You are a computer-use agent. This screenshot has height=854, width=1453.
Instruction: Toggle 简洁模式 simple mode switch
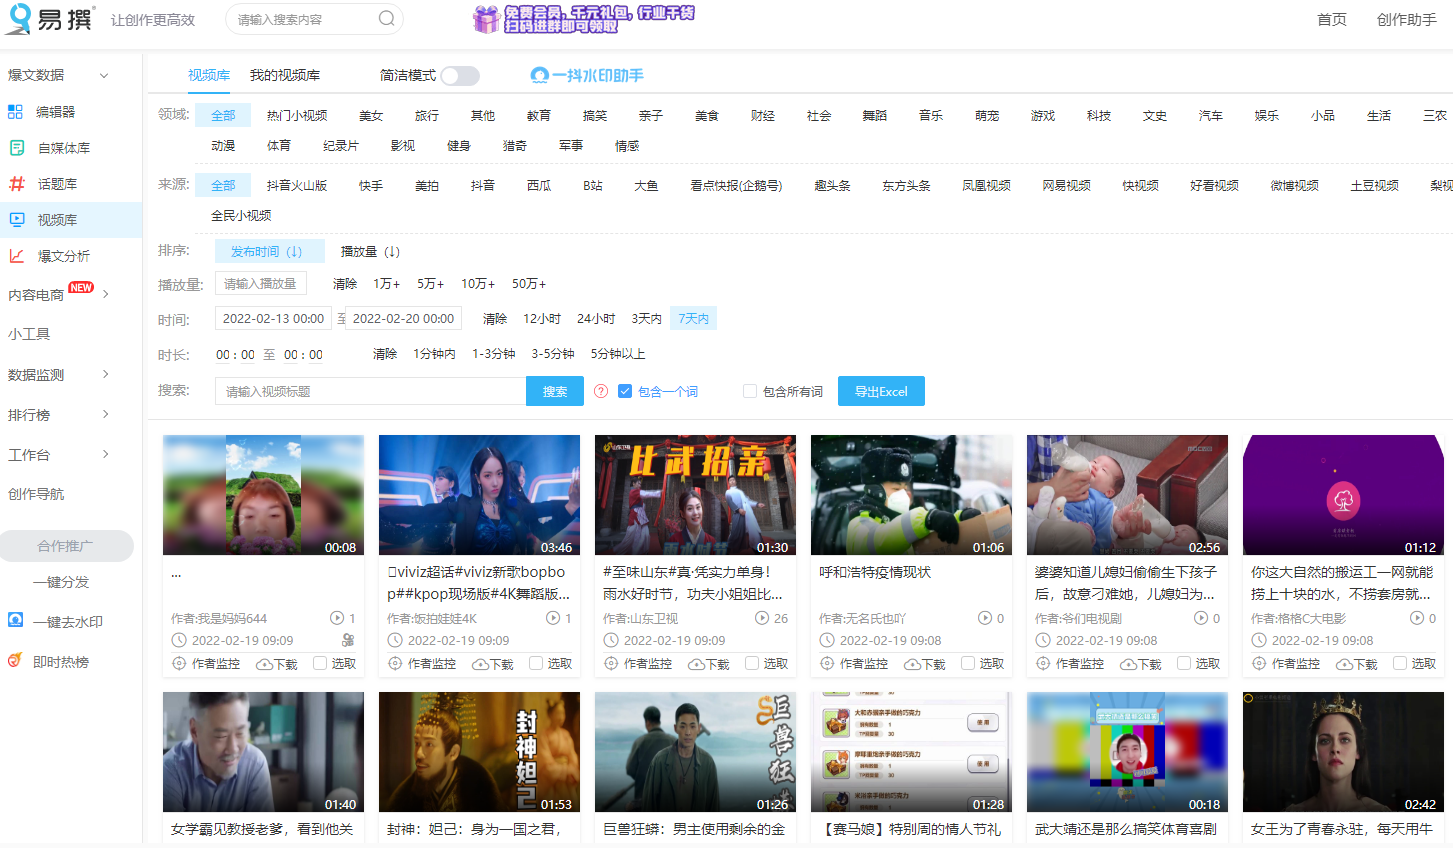[x=459, y=75]
